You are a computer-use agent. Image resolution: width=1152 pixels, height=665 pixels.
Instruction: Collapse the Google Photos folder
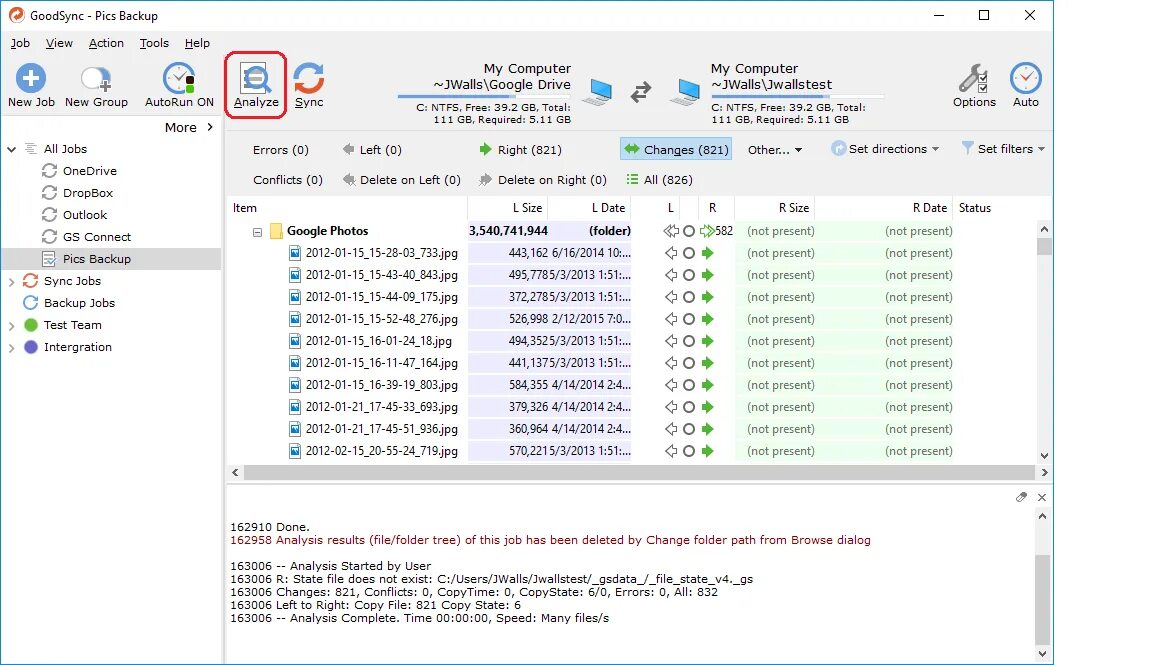point(257,232)
